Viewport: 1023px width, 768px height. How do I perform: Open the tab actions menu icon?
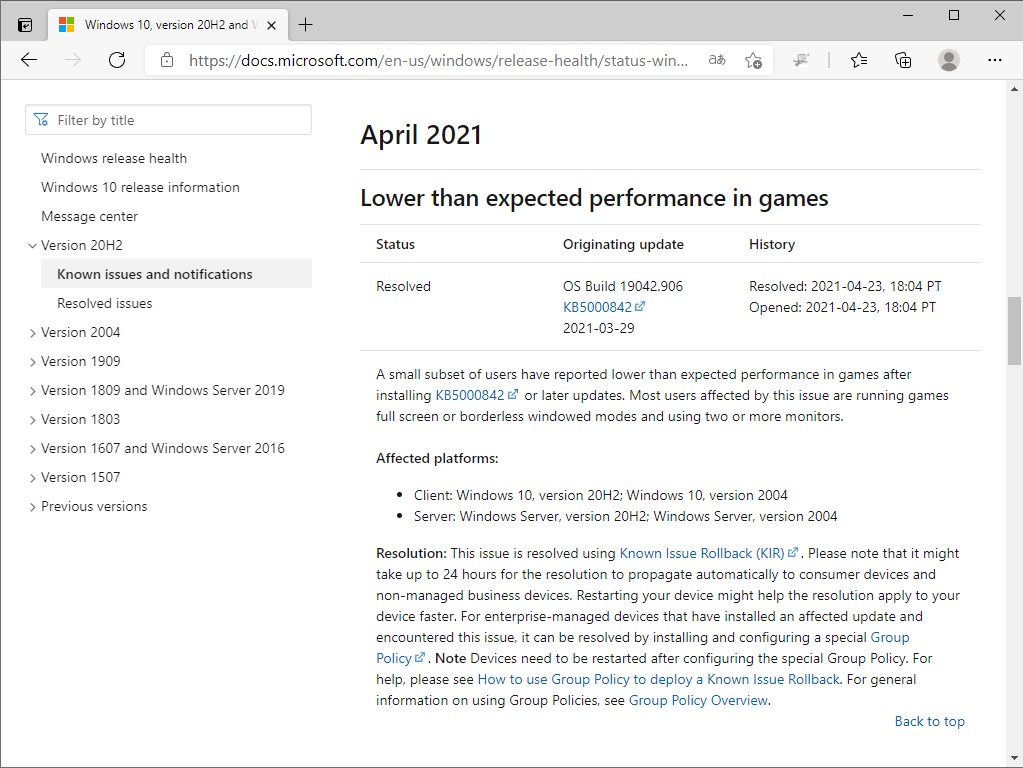[25, 24]
